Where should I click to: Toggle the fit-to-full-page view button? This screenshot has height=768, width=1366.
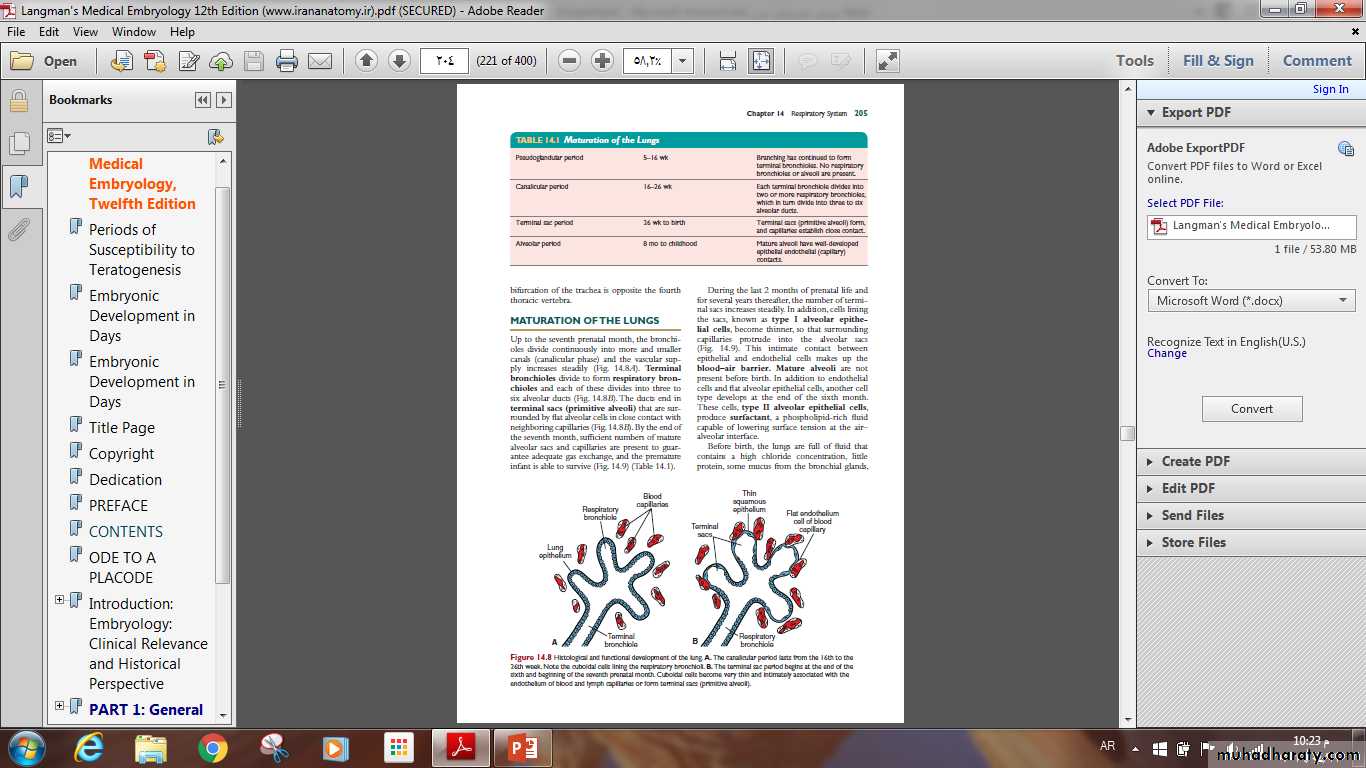[x=761, y=61]
